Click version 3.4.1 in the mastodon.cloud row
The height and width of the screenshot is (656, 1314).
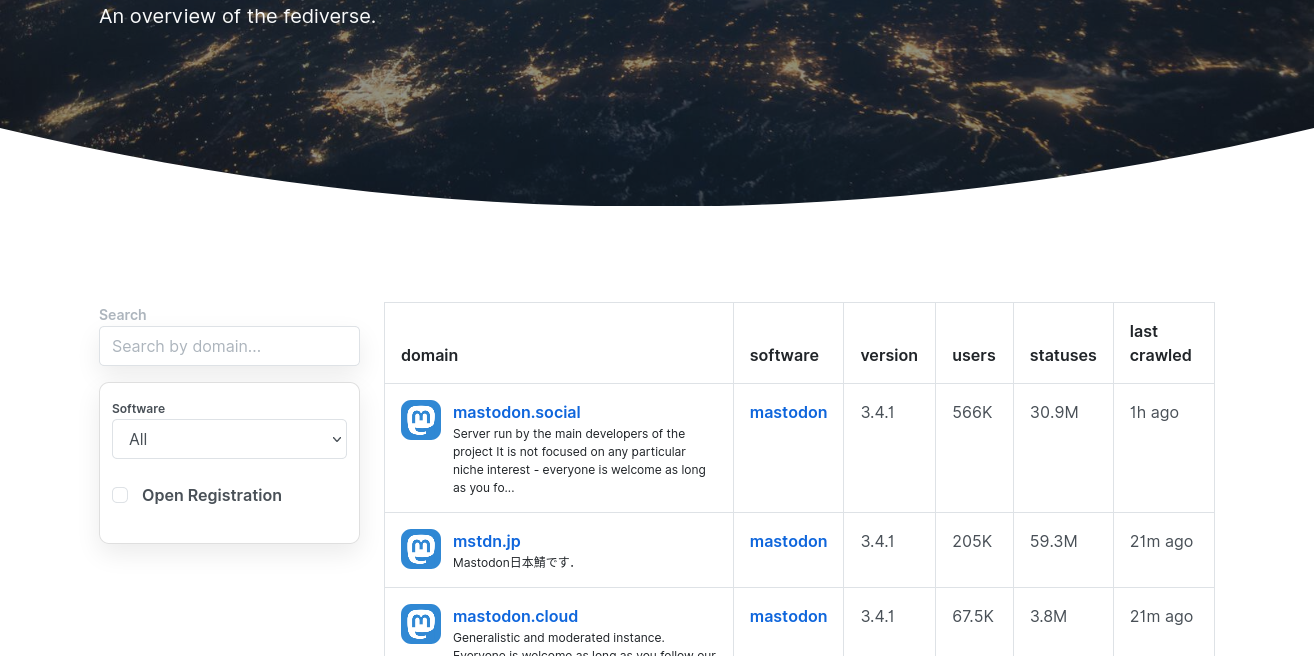pyautogui.click(x=877, y=616)
